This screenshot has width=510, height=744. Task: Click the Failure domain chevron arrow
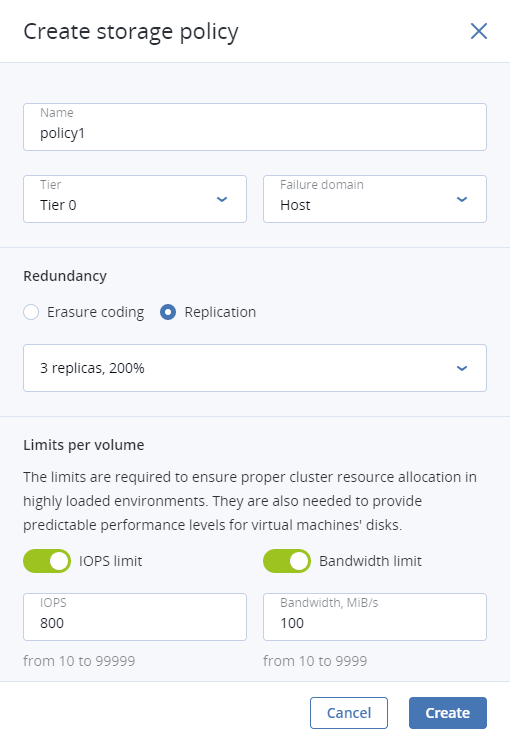pyautogui.click(x=462, y=199)
